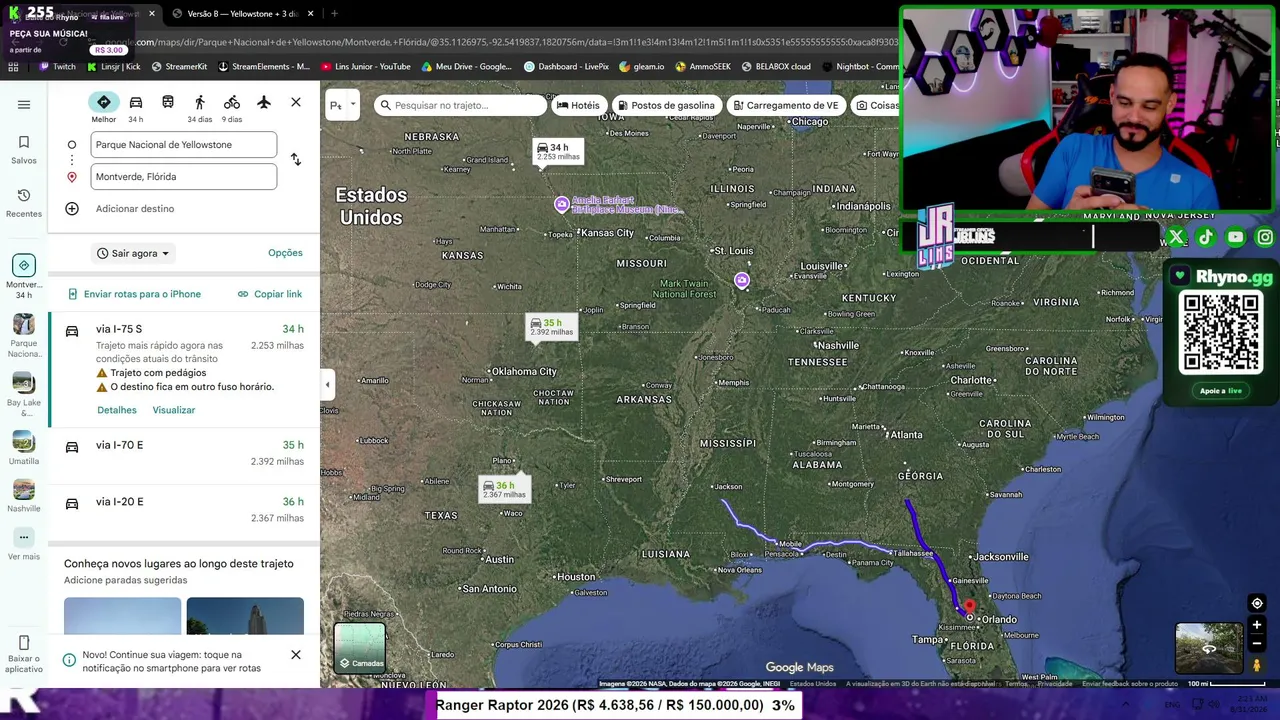Viewport: 1280px width, 720px height.
Task: Select the Melhor best travel mode
Action: 104,108
